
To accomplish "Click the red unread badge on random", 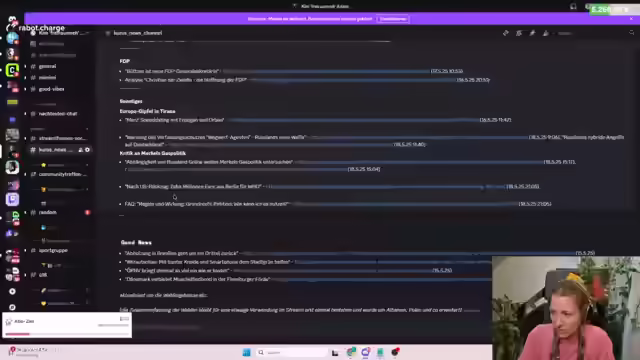I will [87, 212].
